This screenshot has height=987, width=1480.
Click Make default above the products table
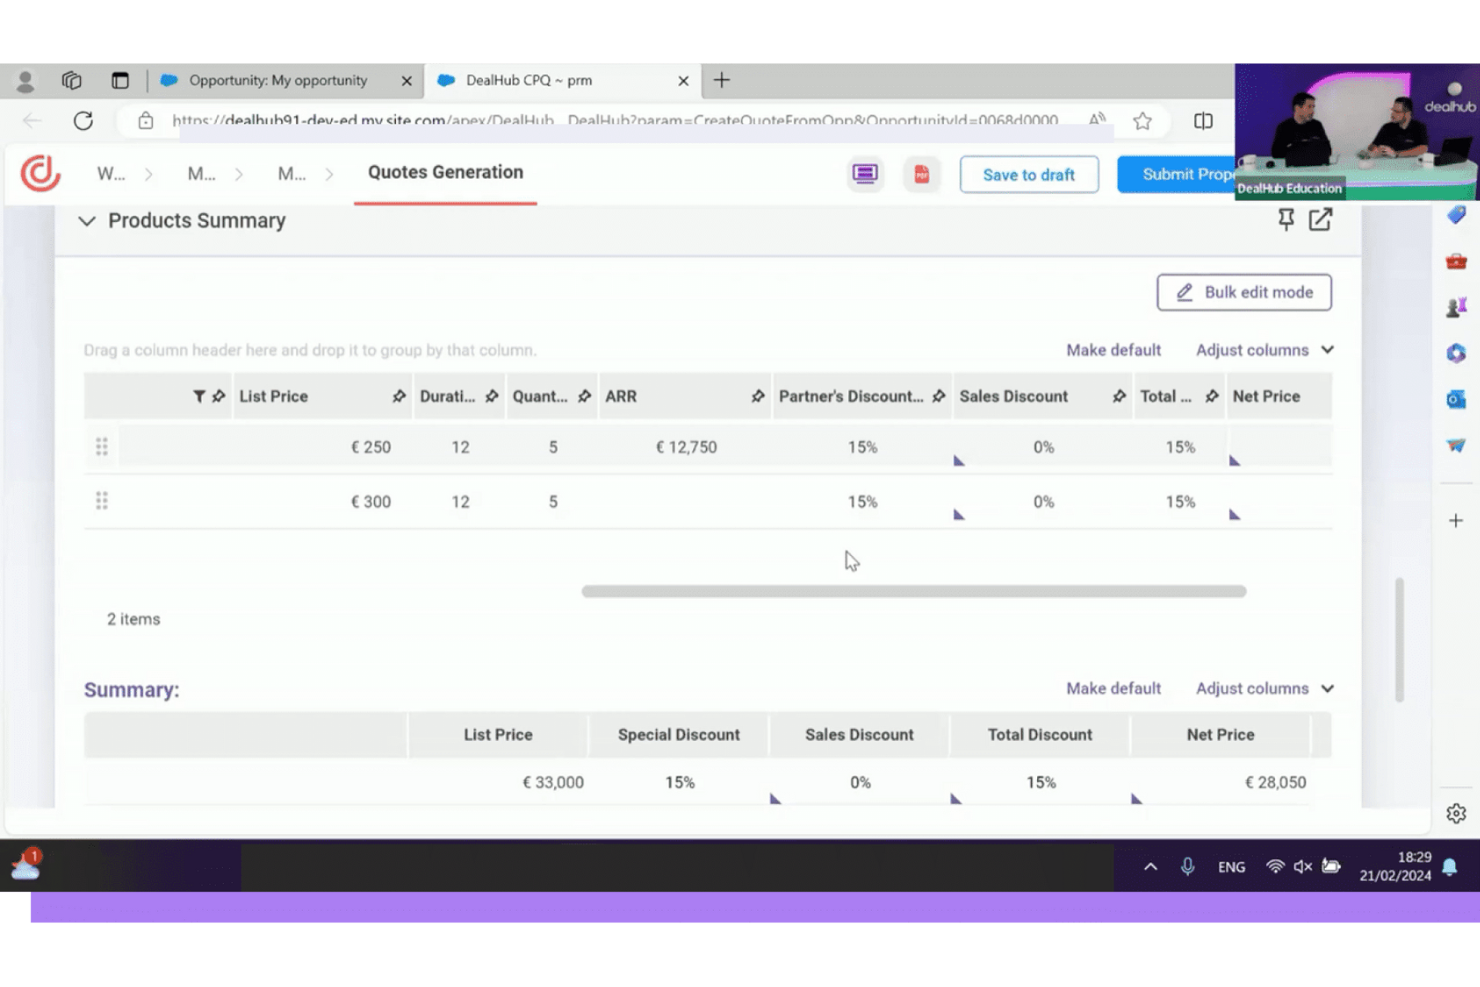[x=1113, y=350]
